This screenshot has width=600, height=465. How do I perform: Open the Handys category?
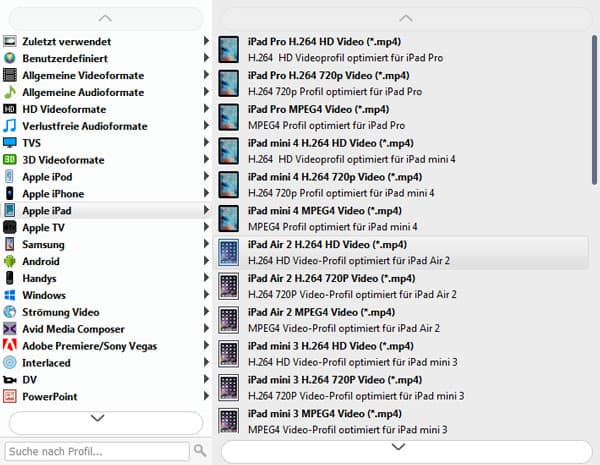pyautogui.click(x=106, y=278)
